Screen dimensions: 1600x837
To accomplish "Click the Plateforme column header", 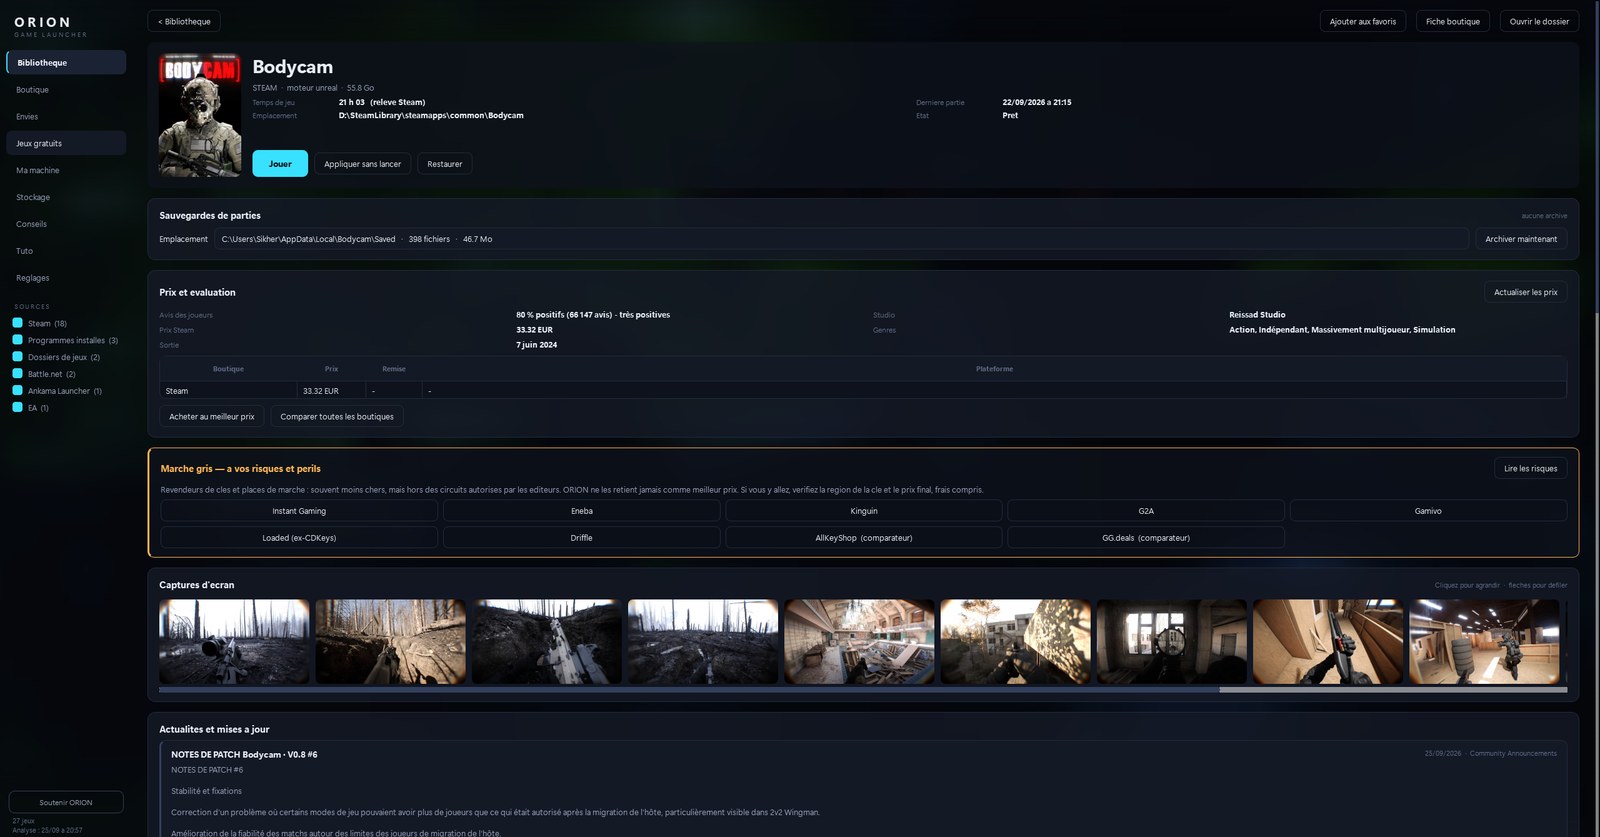I will (994, 369).
